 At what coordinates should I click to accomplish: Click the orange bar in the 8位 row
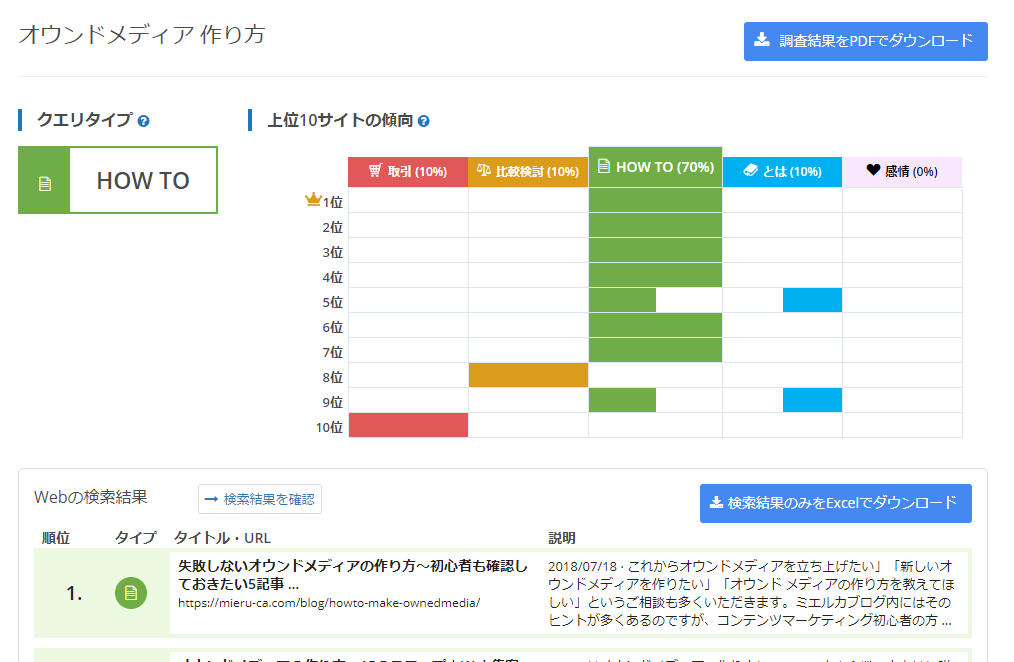click(528, 375)
